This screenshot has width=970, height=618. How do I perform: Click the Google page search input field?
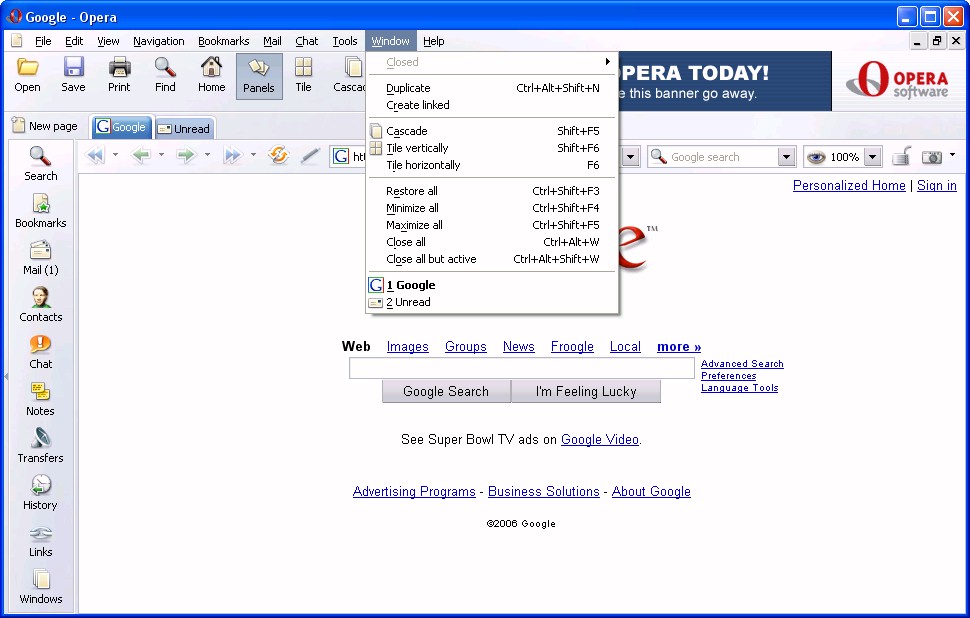pyautogui.click(x=521, y=368)
